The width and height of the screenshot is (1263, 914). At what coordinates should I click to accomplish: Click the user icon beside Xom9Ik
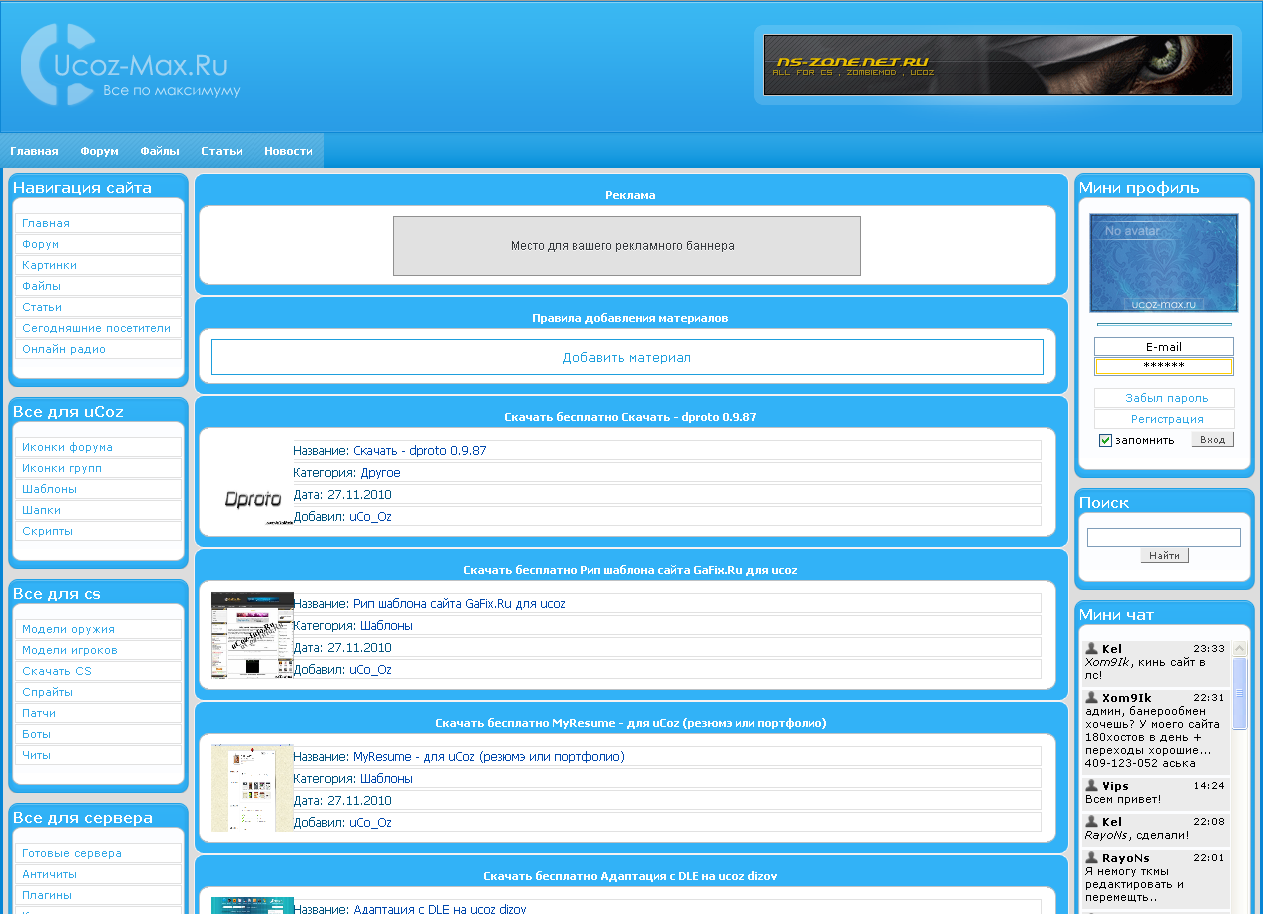pos(1092,698)
